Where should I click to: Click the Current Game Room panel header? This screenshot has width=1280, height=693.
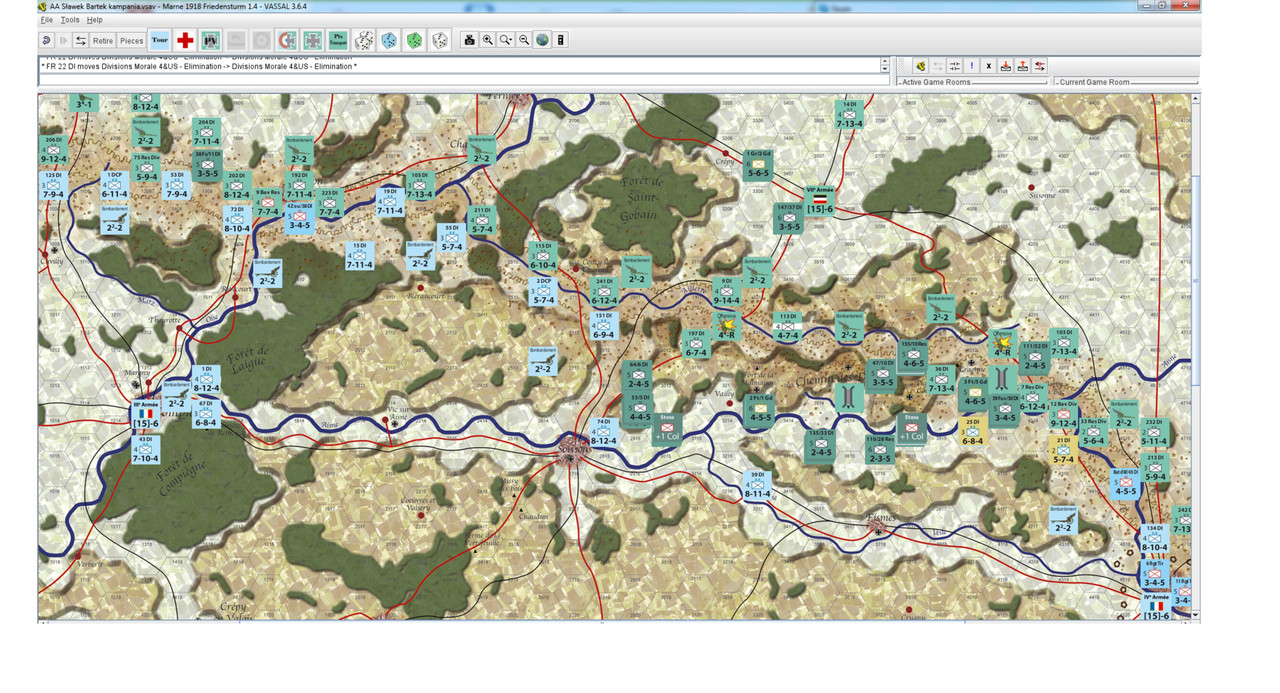tap(1094, 82)
